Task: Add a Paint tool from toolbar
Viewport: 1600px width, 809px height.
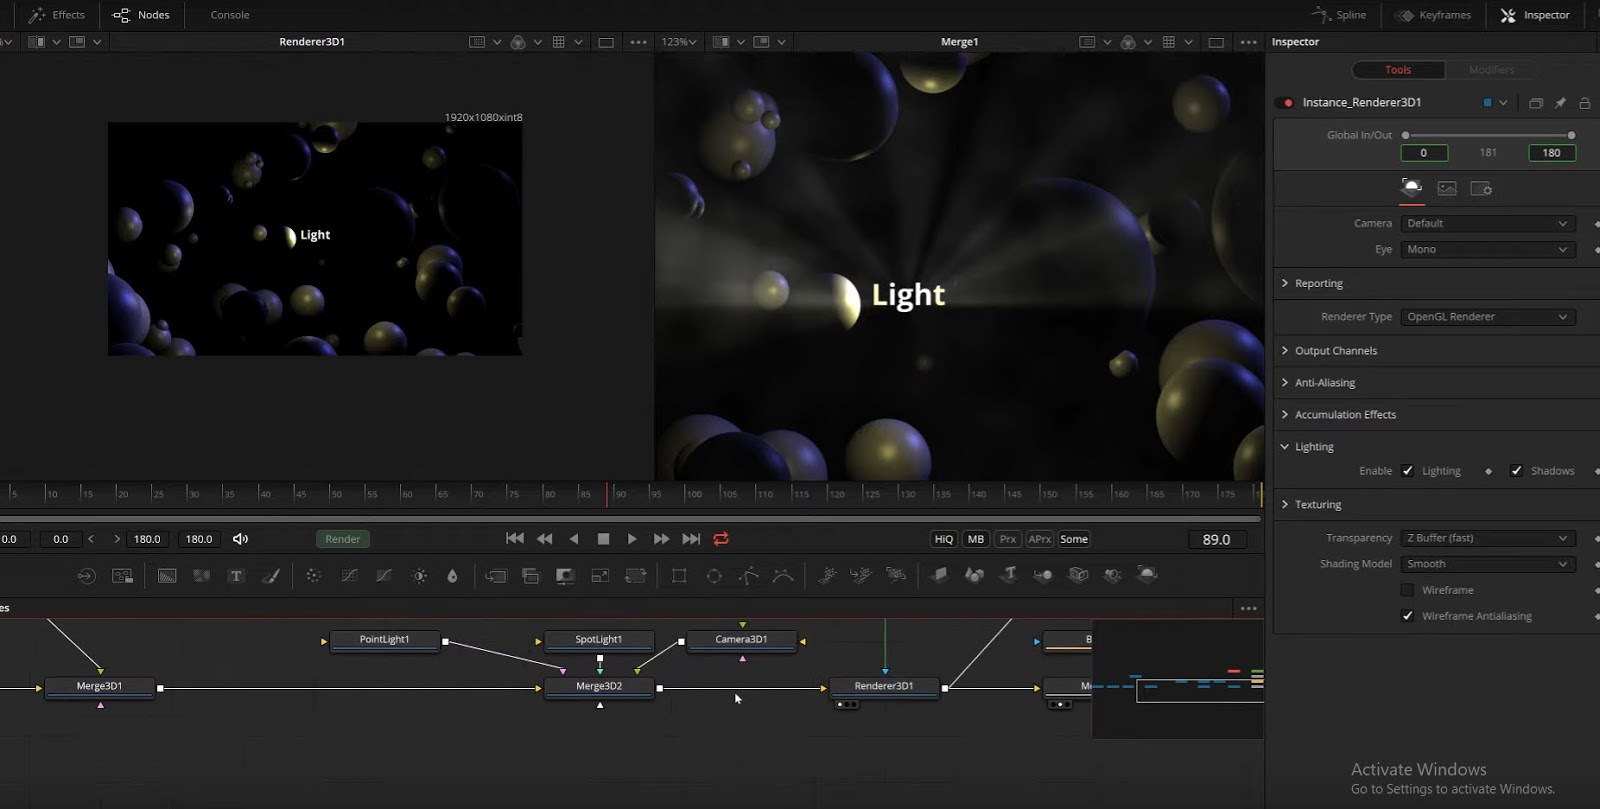Action: pos(271,576)
